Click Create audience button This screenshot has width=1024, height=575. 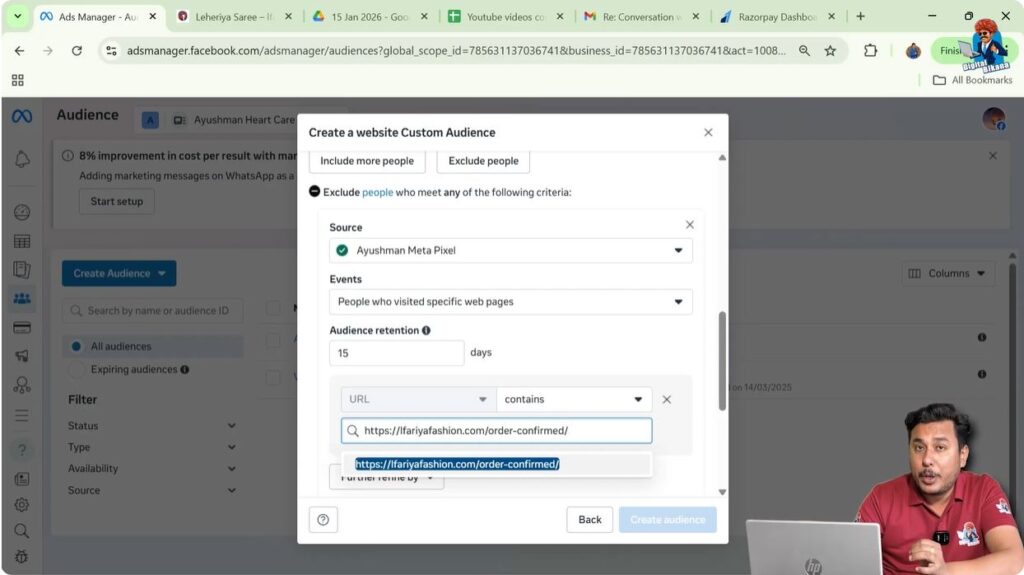click(x=667, y=519)
